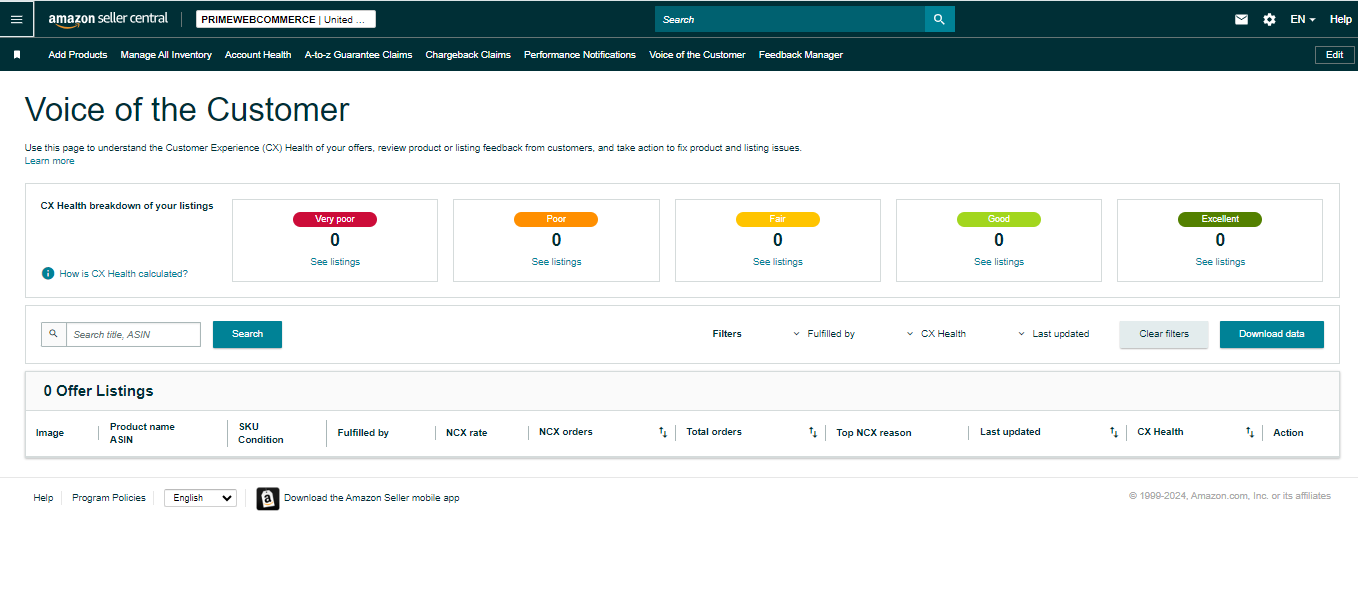Open the mail messages icon
1358x595 pixels.
1241,19
